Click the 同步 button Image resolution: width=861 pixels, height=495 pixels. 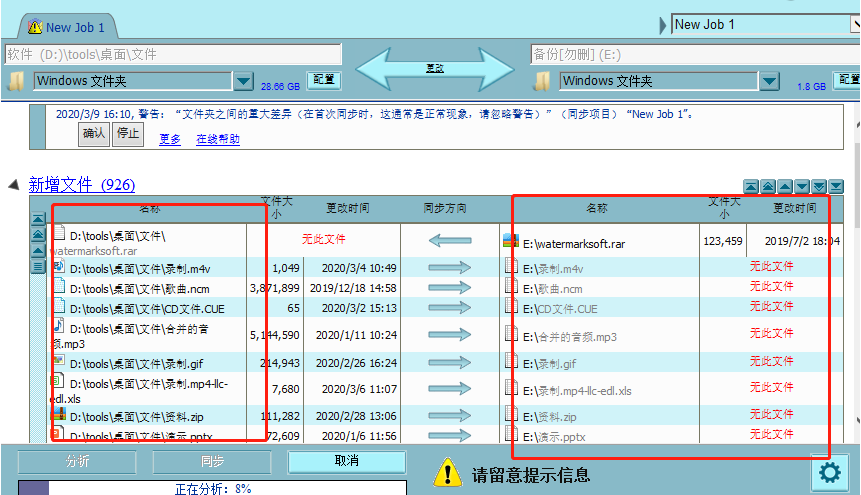212,461
